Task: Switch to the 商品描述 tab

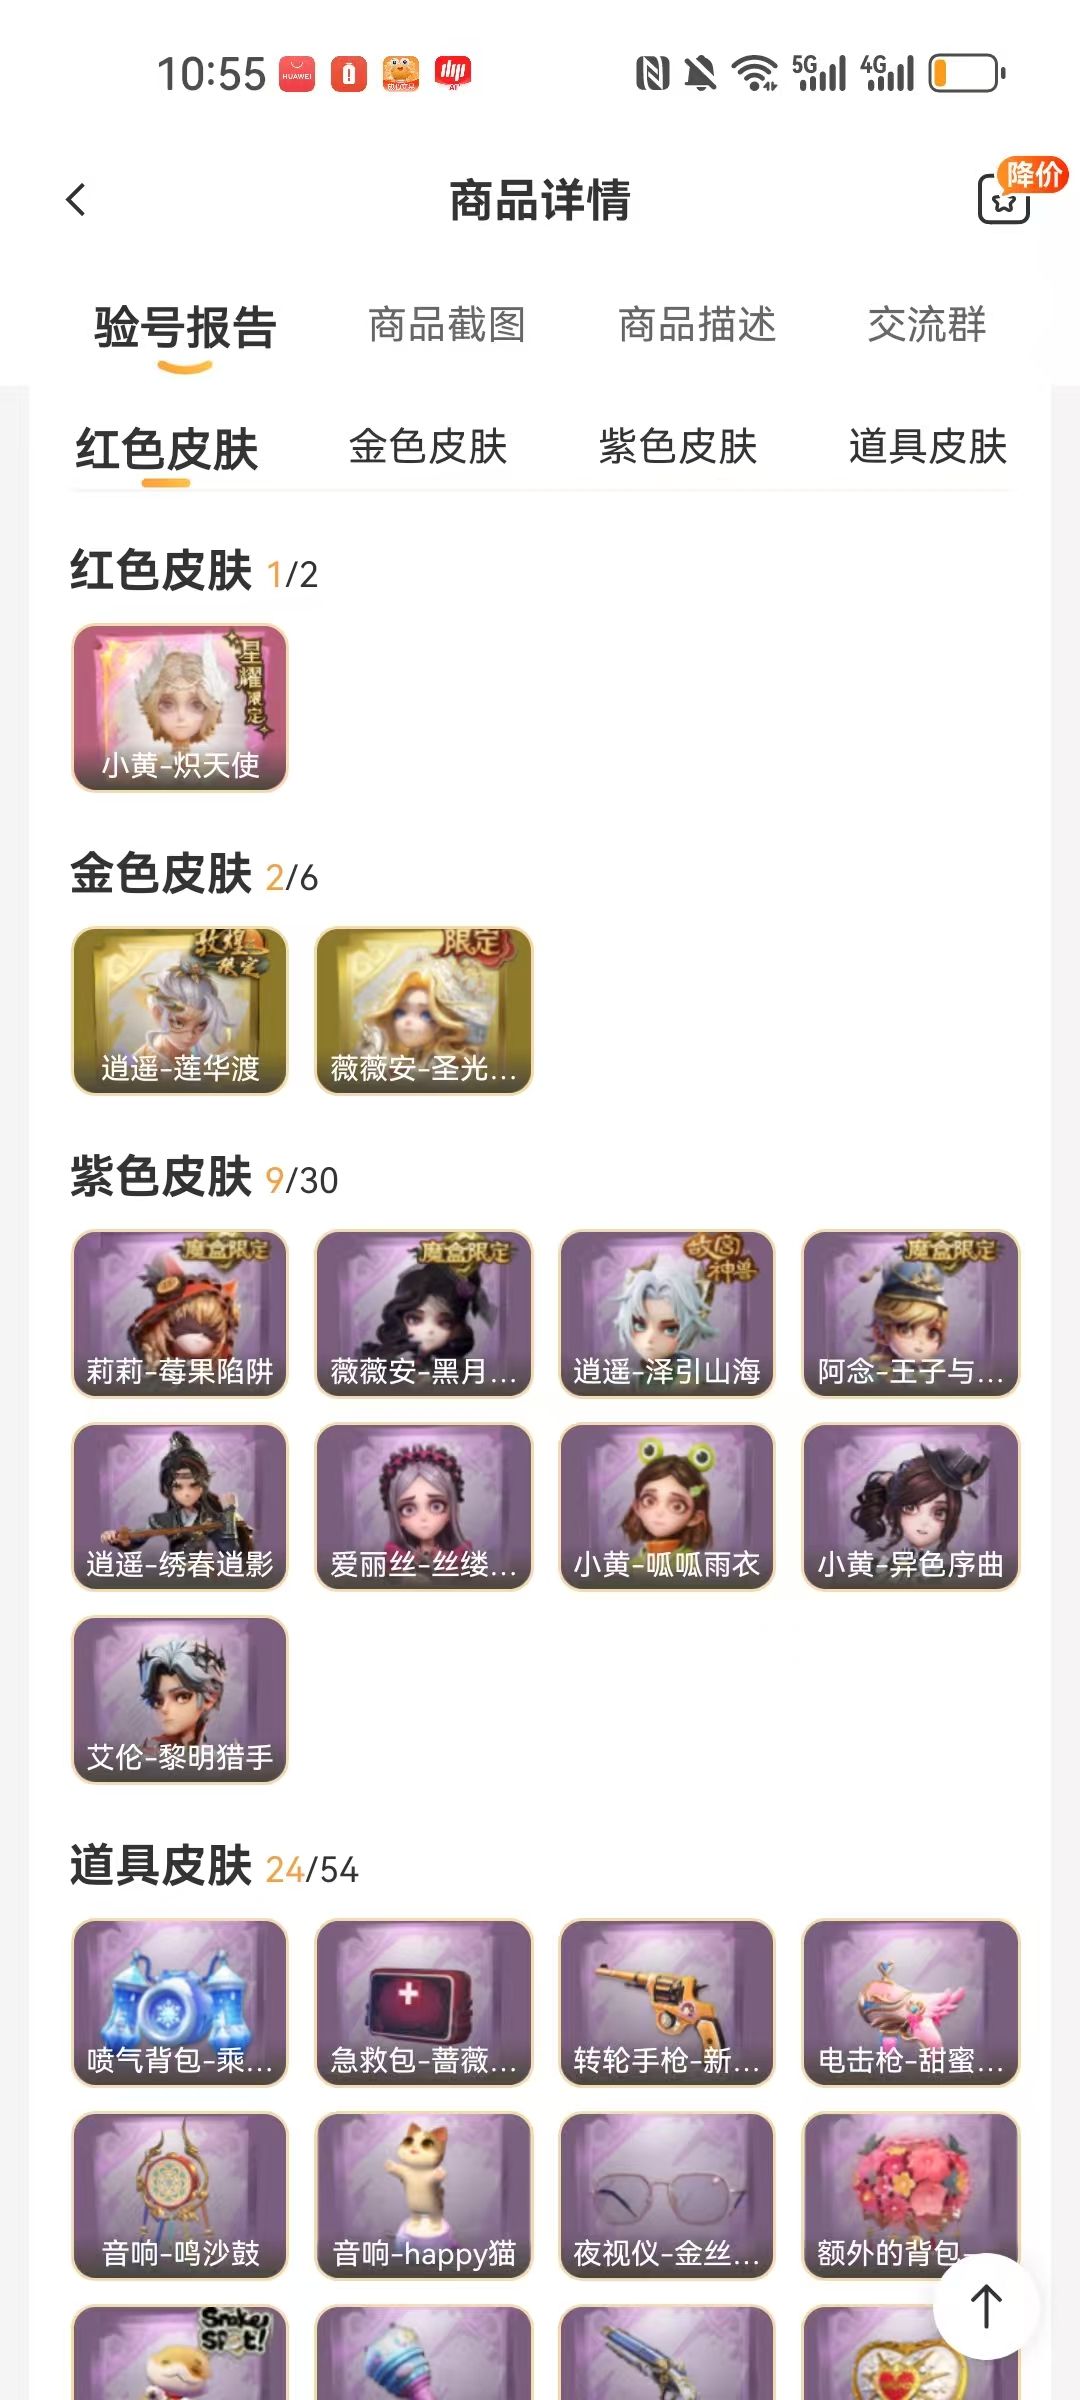Action: tap(697, 325)
